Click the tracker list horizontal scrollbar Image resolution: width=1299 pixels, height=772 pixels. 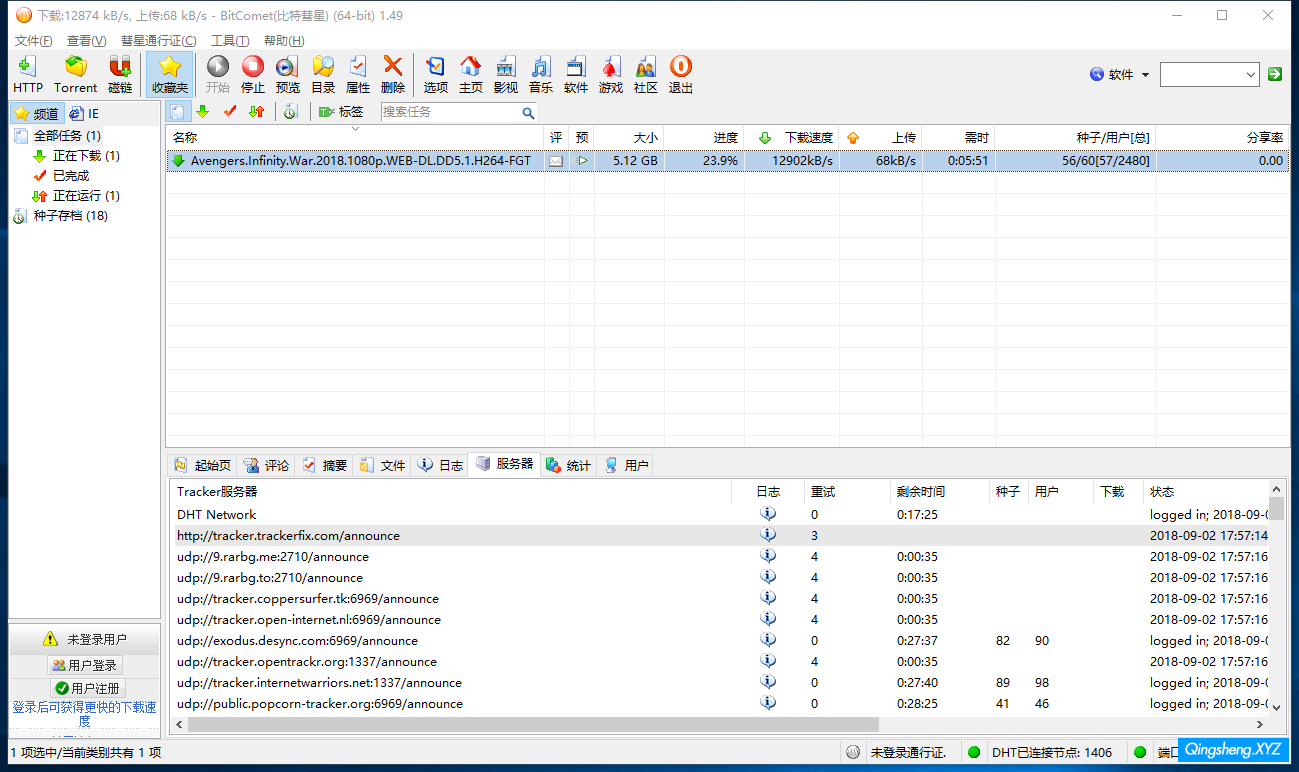(533, 724)
